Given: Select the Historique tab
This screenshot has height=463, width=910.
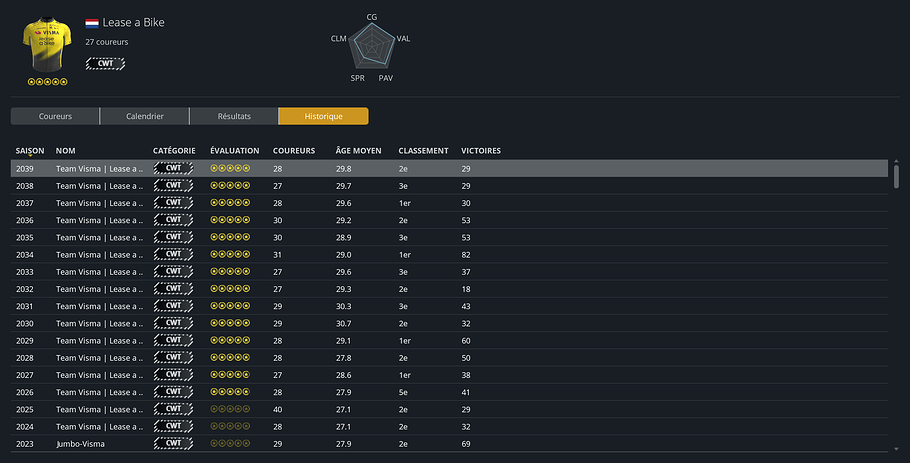Looking at the screenshot, I should (x=323, y=116).
